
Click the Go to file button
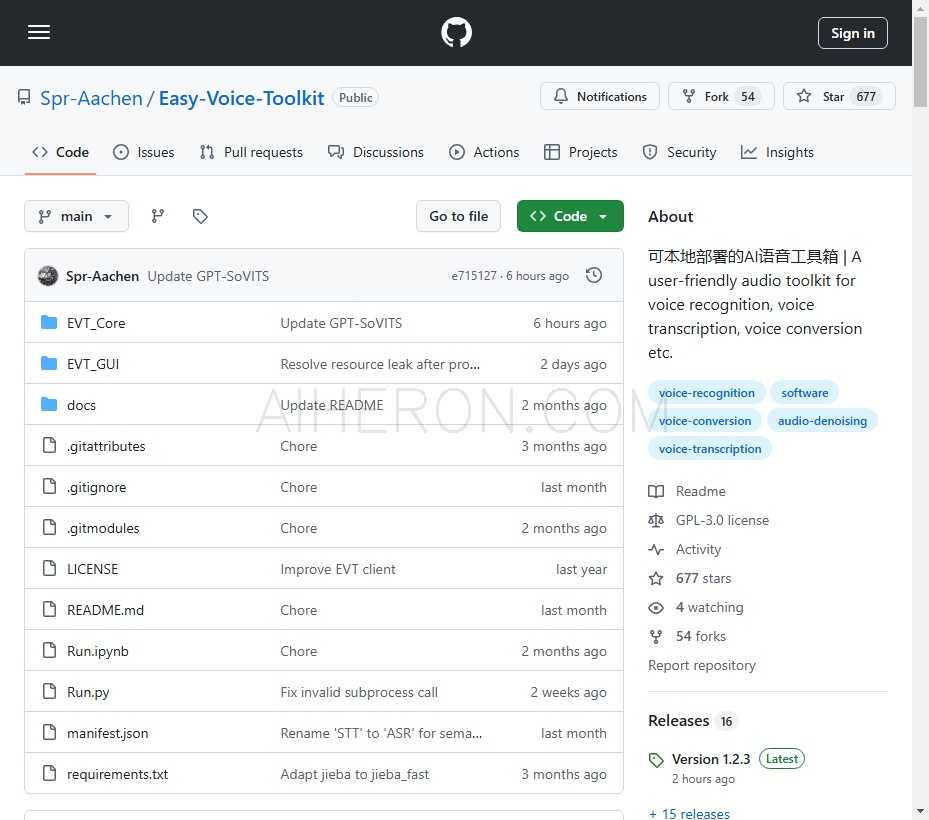pyautogui.click(x=459, y=216)
